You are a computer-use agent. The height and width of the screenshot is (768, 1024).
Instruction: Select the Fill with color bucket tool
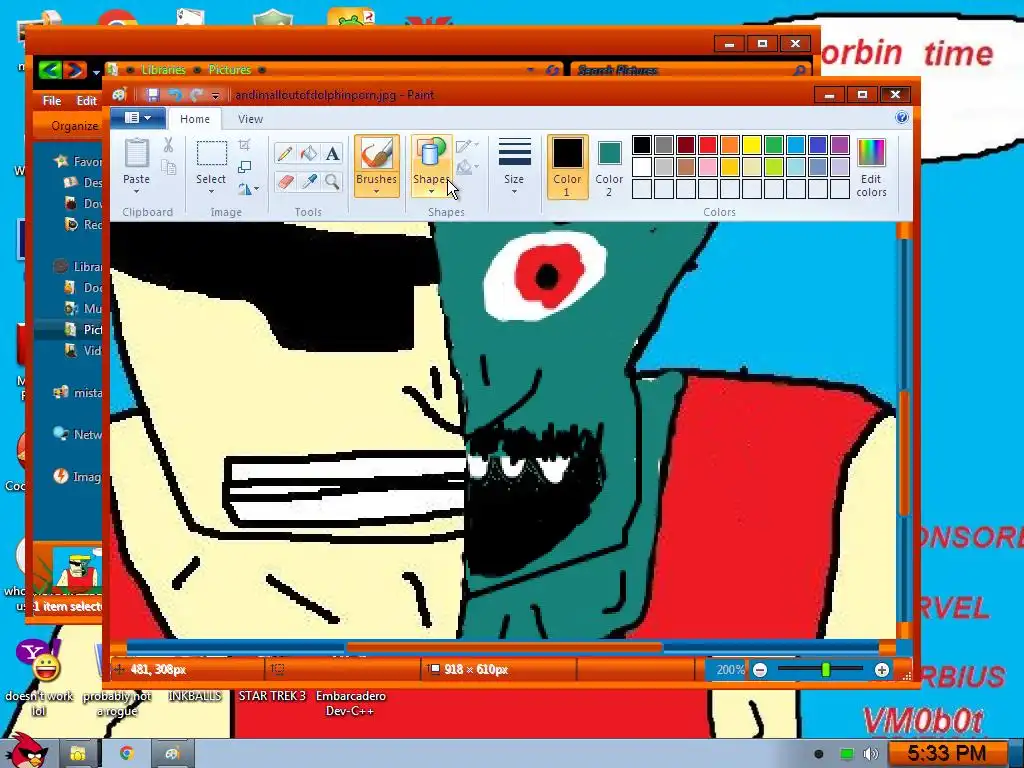click(x=308, y=153)
